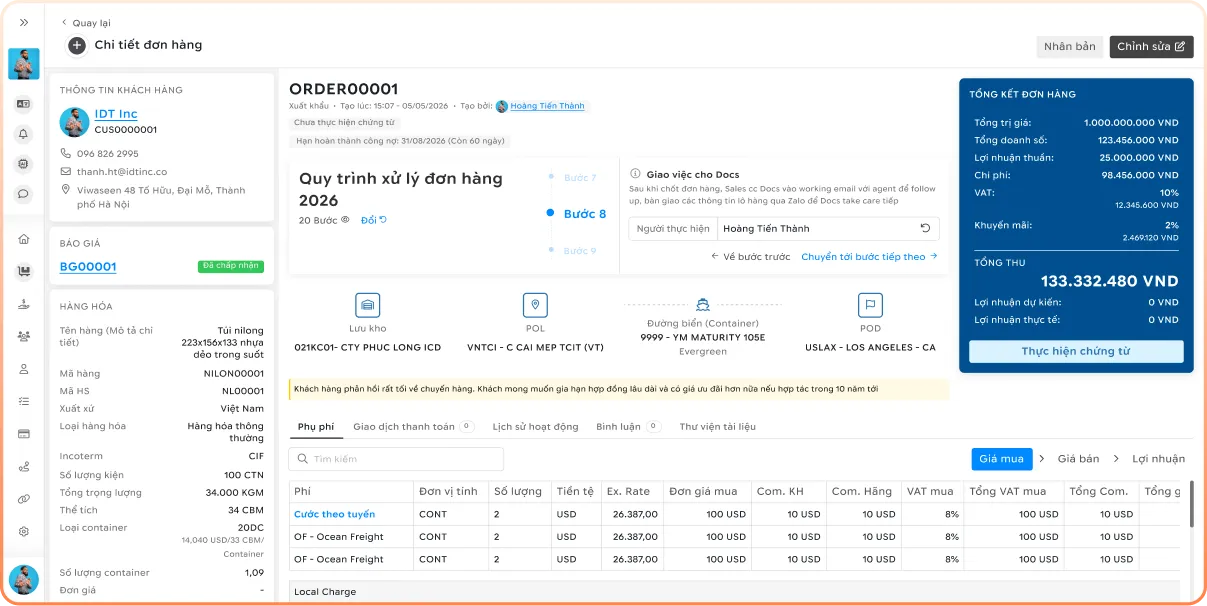1207x606 pixels.
Task: Click the Thực hiện chứng từ button
Action: [x=1075, y=352]
